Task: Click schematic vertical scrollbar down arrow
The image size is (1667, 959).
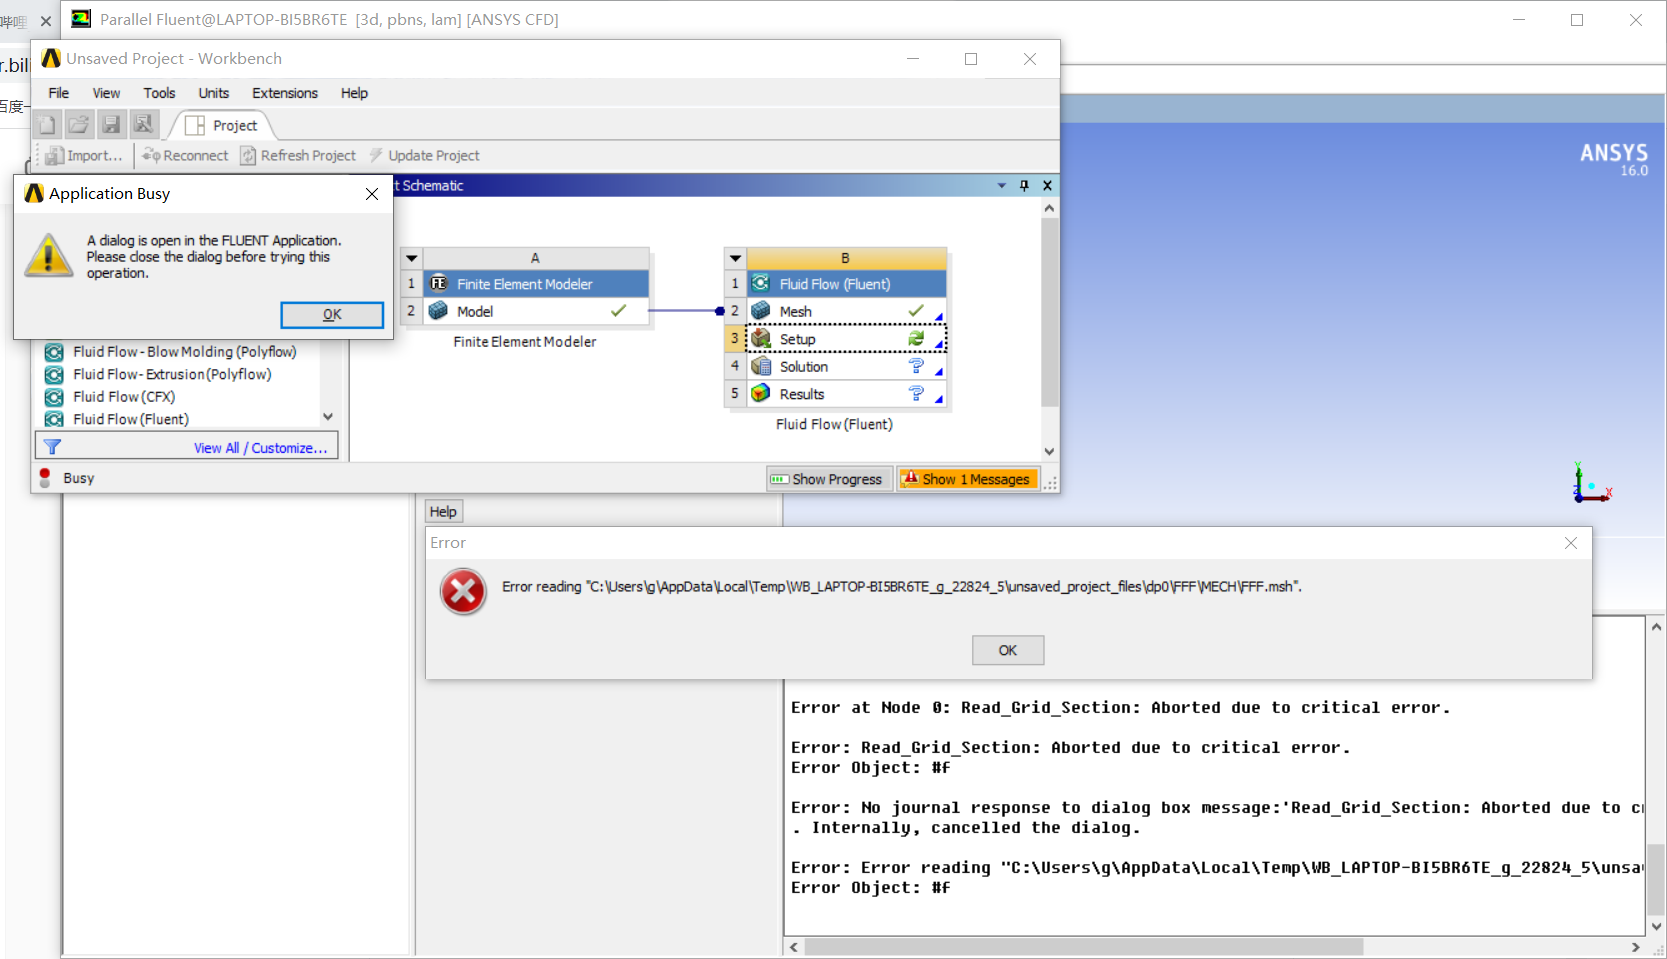Action: tap(1049, 451)
